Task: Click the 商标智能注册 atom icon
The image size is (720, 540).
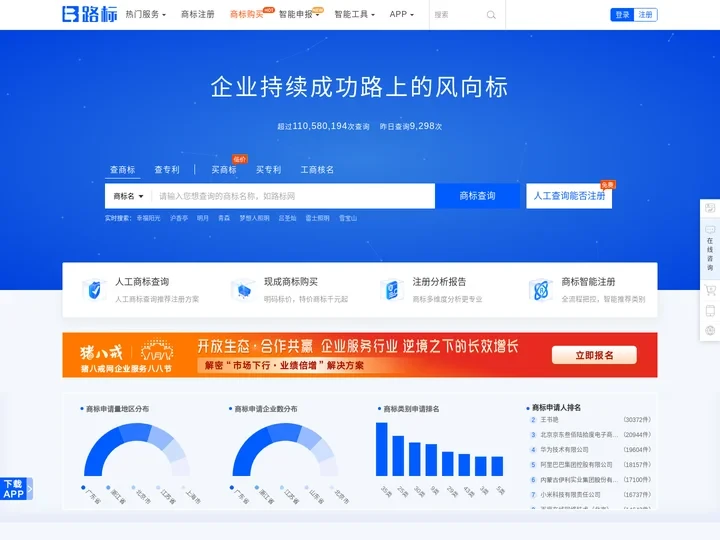Action: click(540, 290)
